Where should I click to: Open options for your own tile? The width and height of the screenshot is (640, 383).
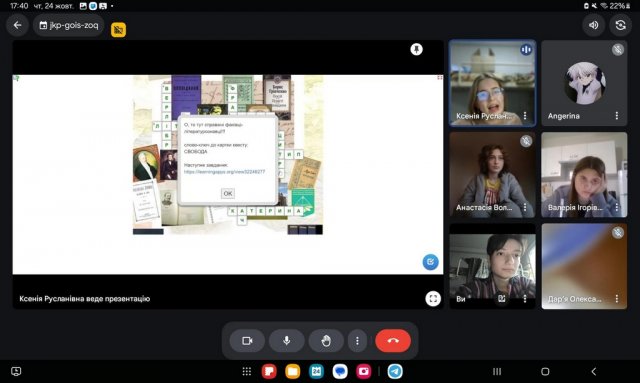(525, 299)
